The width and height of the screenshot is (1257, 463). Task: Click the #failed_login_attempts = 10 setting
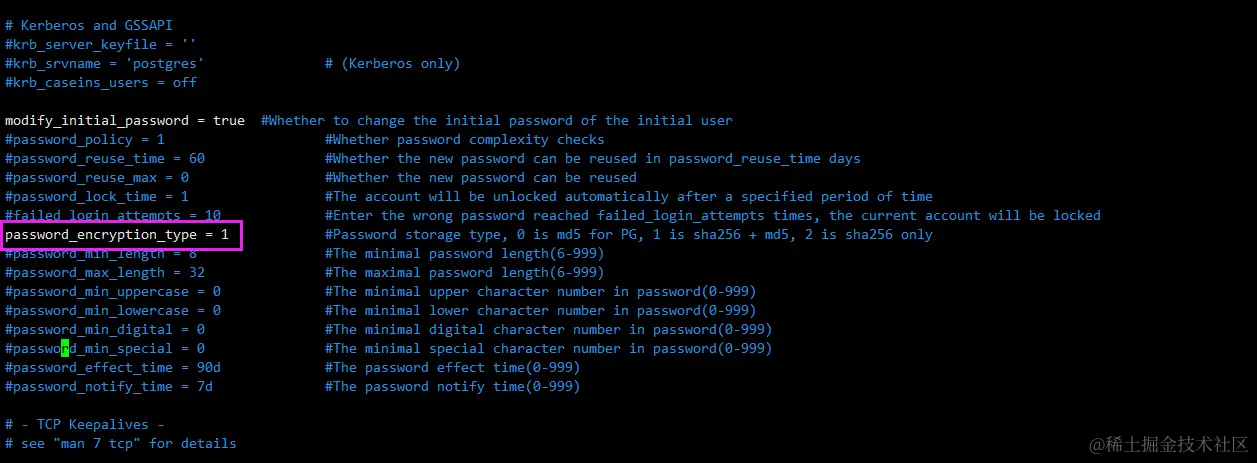113,216
